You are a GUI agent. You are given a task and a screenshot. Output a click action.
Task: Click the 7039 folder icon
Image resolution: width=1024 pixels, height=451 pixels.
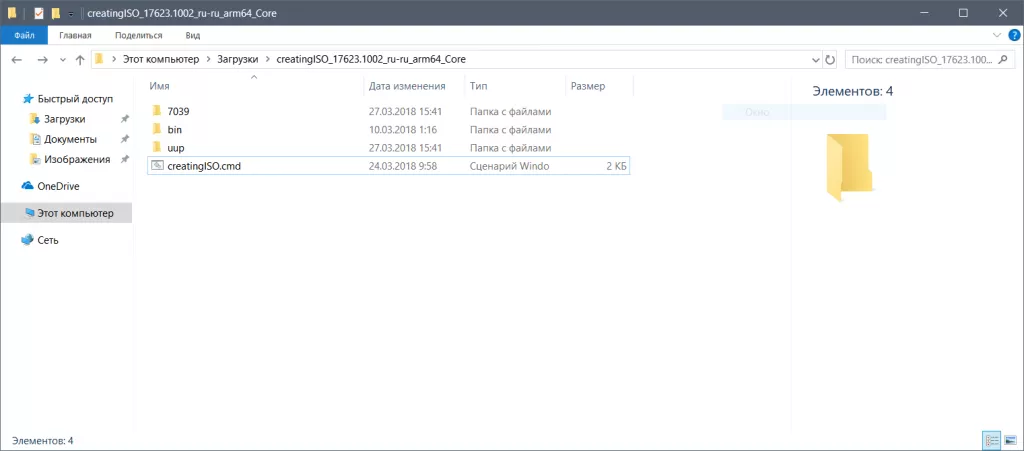tap(157, 111)
